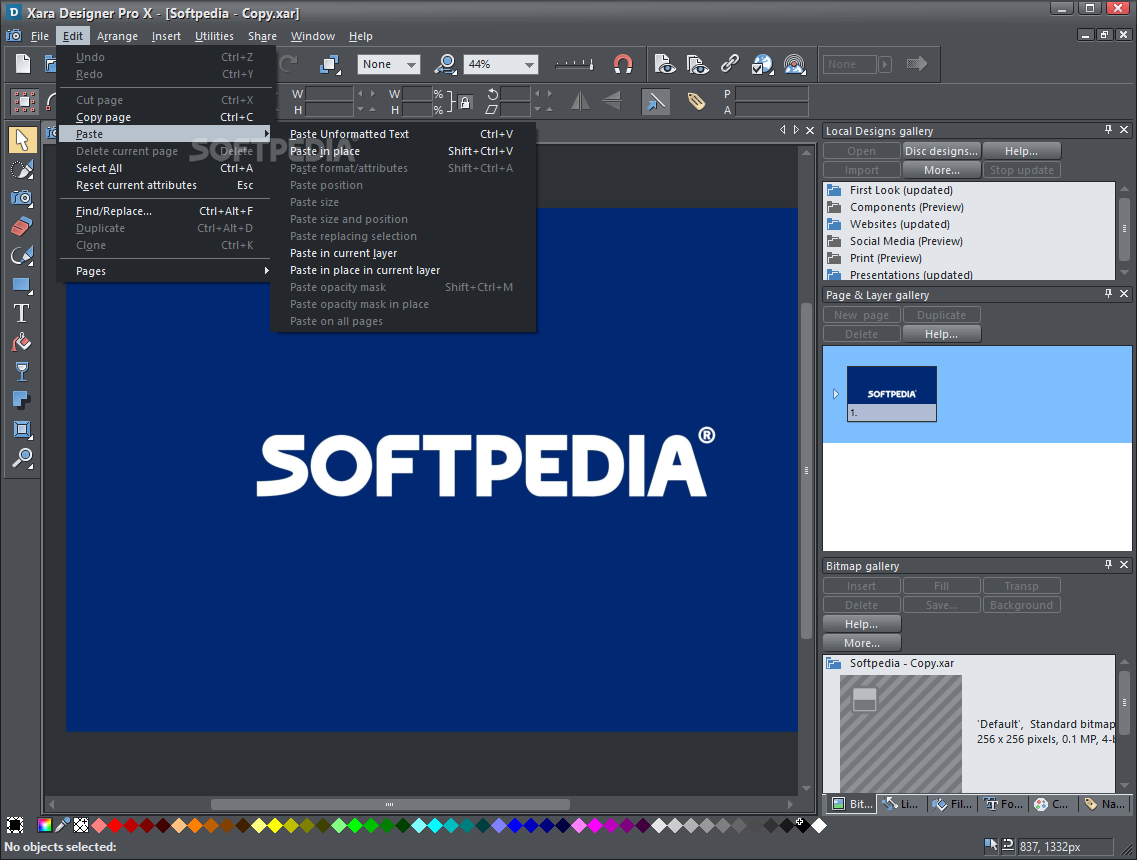Select the Eraser tool
Image resolution: width=1137 pixels, height=860 pixels.
(x=22, y=226)
